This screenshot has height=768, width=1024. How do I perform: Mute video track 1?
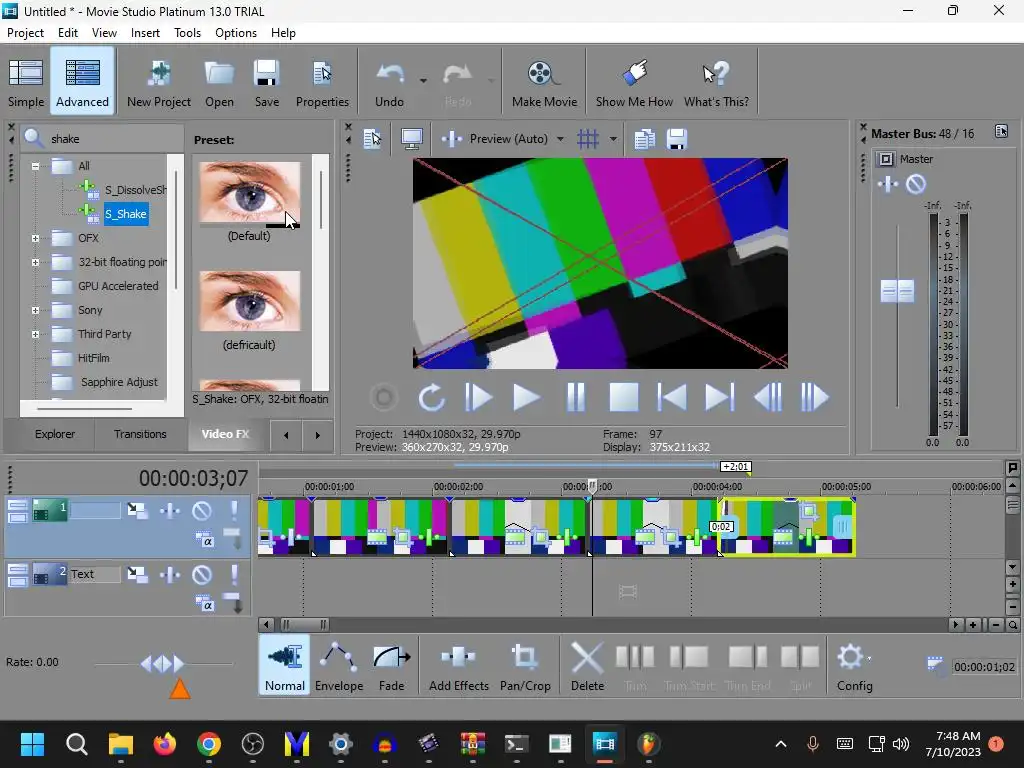[202, 511]
